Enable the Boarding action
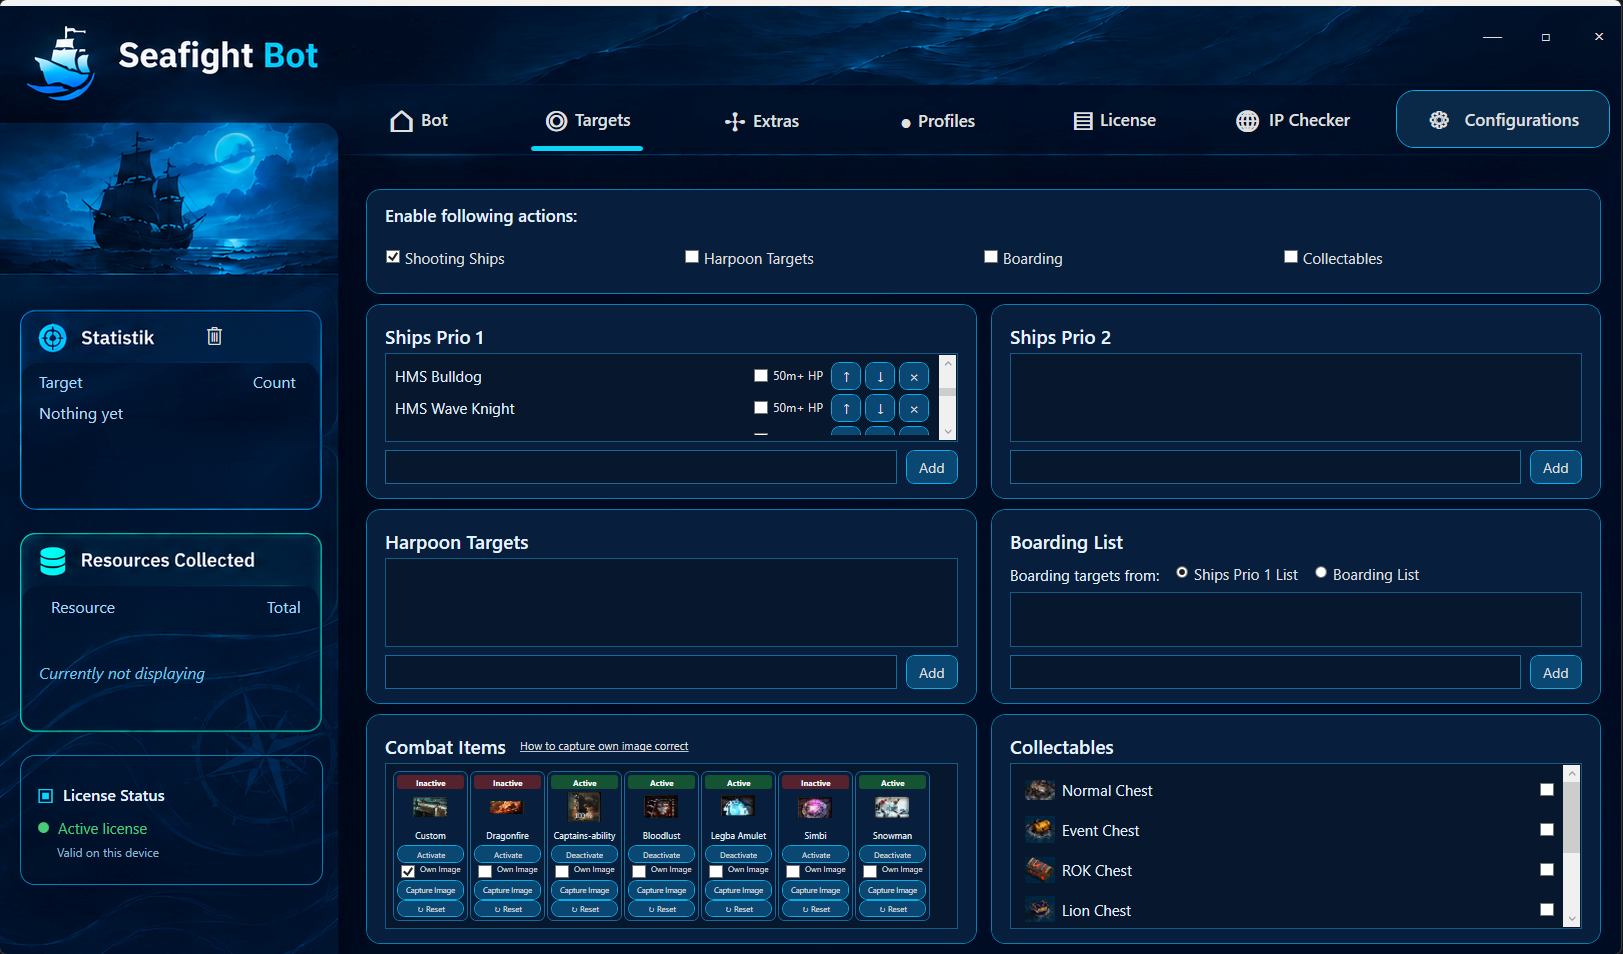Viewport: 1623px width, 954px height. pos(991,257)
